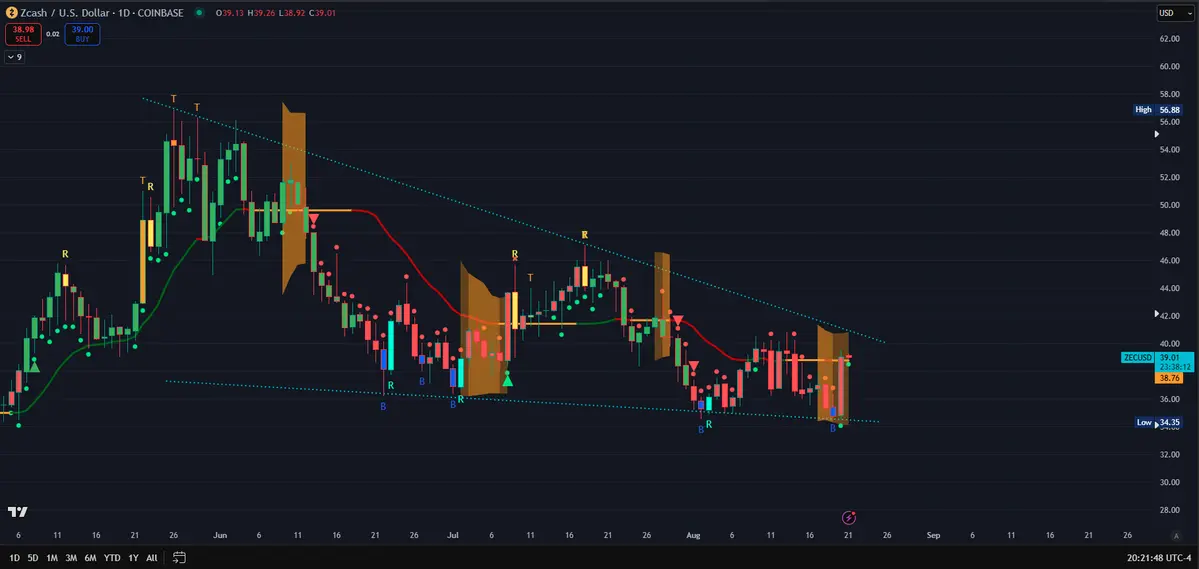1199x569 pixels.
Task: Select the 3M time range
Action: pos(71,558)
